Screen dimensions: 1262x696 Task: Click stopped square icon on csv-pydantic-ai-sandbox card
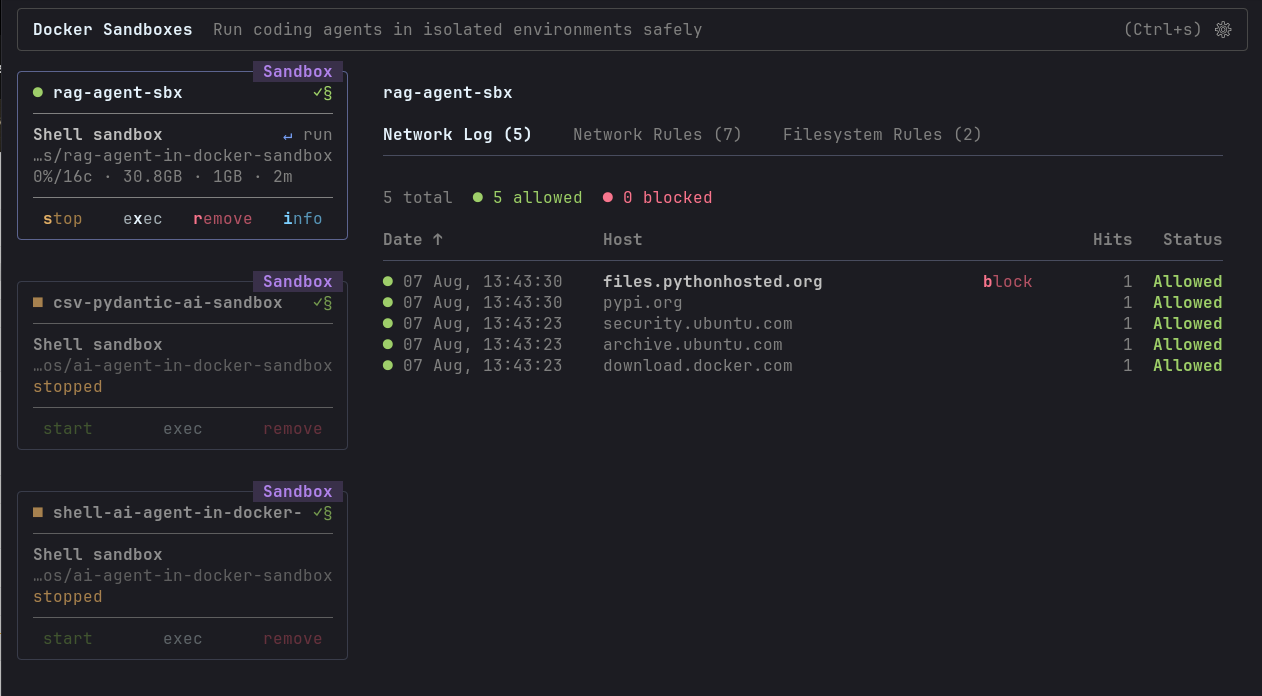38,303
